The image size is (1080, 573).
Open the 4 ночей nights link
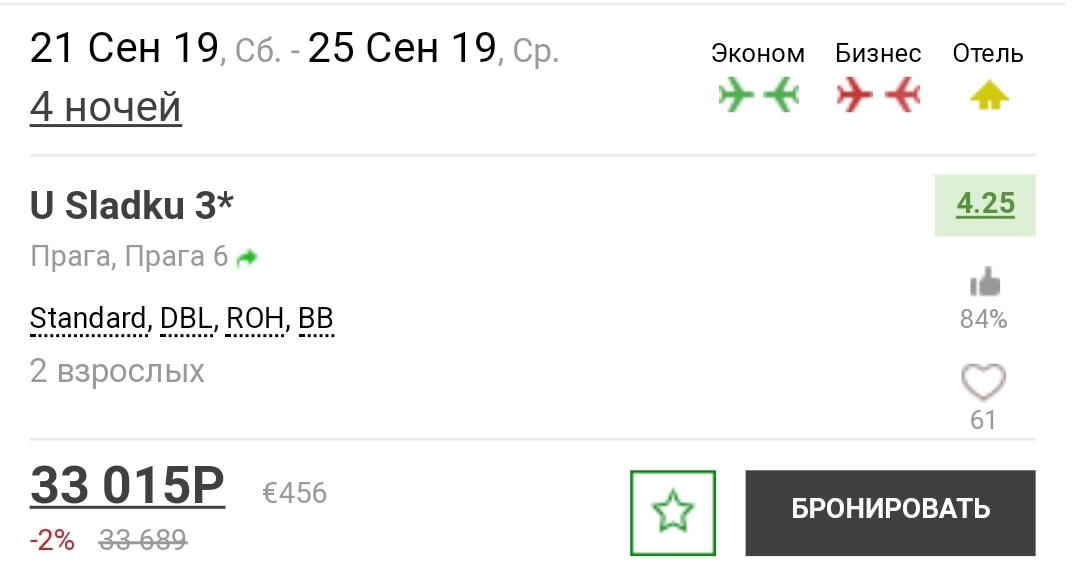coord(105,107)
